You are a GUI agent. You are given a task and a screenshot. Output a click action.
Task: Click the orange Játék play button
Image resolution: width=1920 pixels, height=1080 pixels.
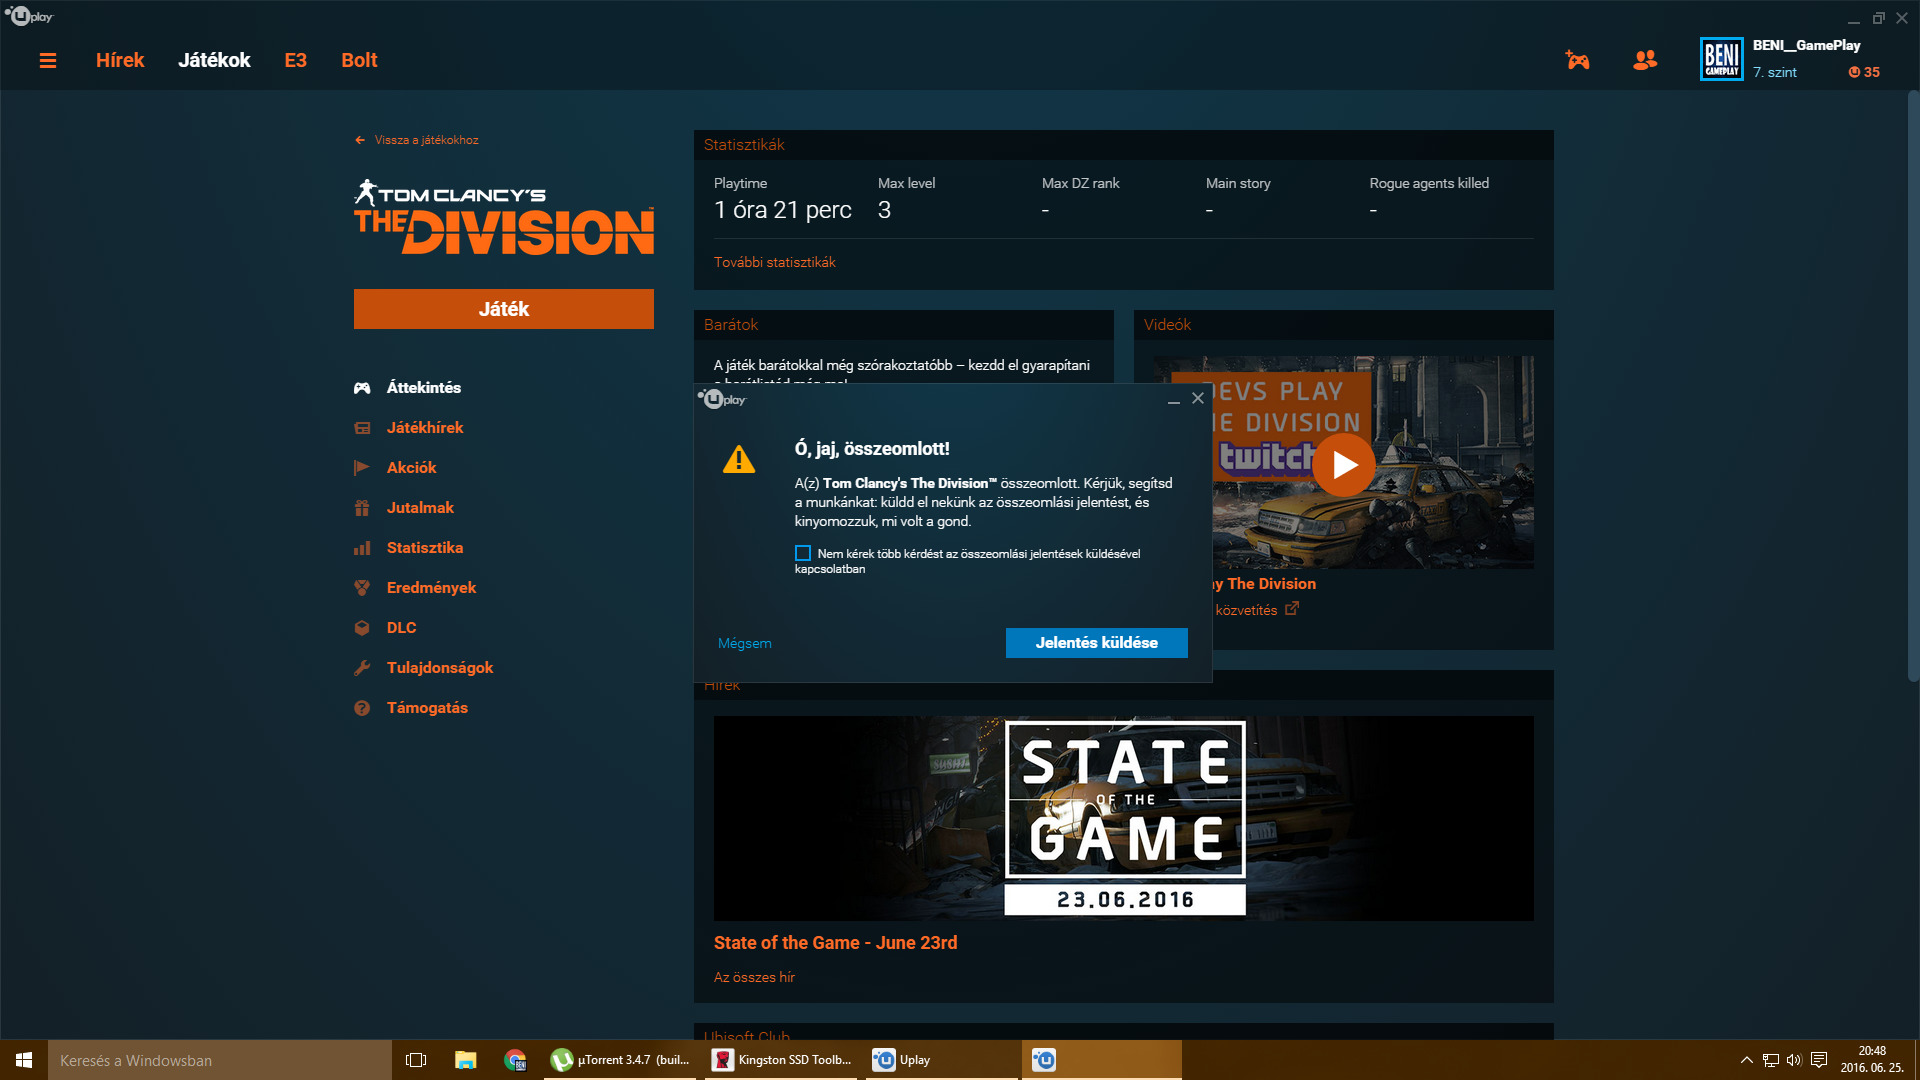pos(504,309)
